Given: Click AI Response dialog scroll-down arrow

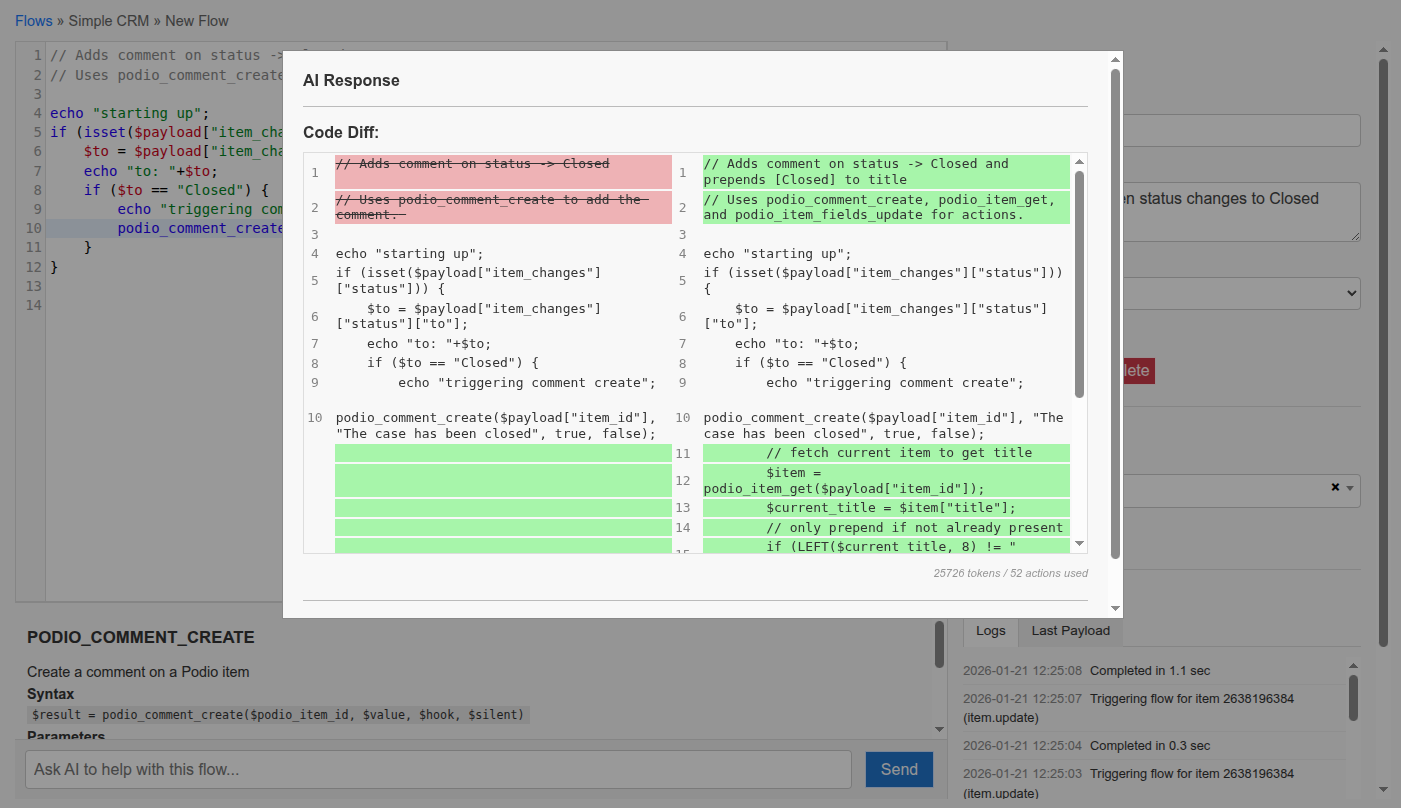Looking at the screenshot, I should (x=1115, y=608).
